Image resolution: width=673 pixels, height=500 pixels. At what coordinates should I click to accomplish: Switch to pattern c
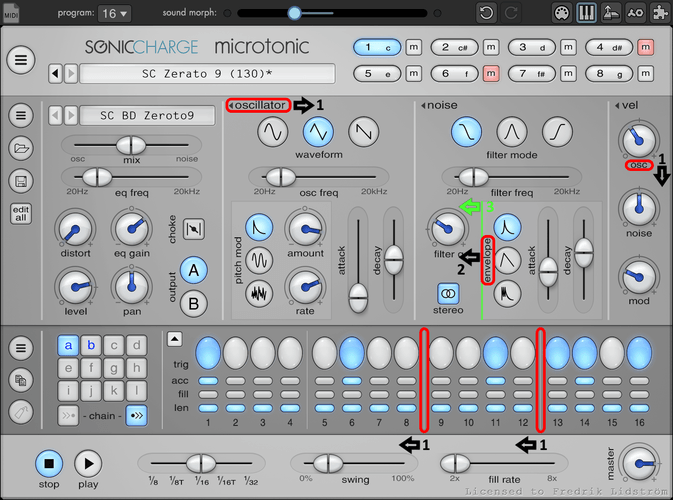[x=114, y=345]
